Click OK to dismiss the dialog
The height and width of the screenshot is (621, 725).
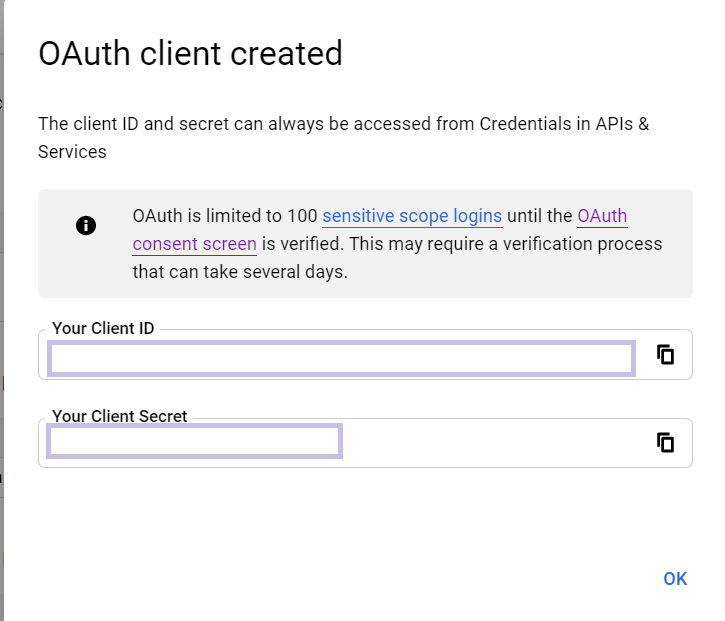coord(675,579)
